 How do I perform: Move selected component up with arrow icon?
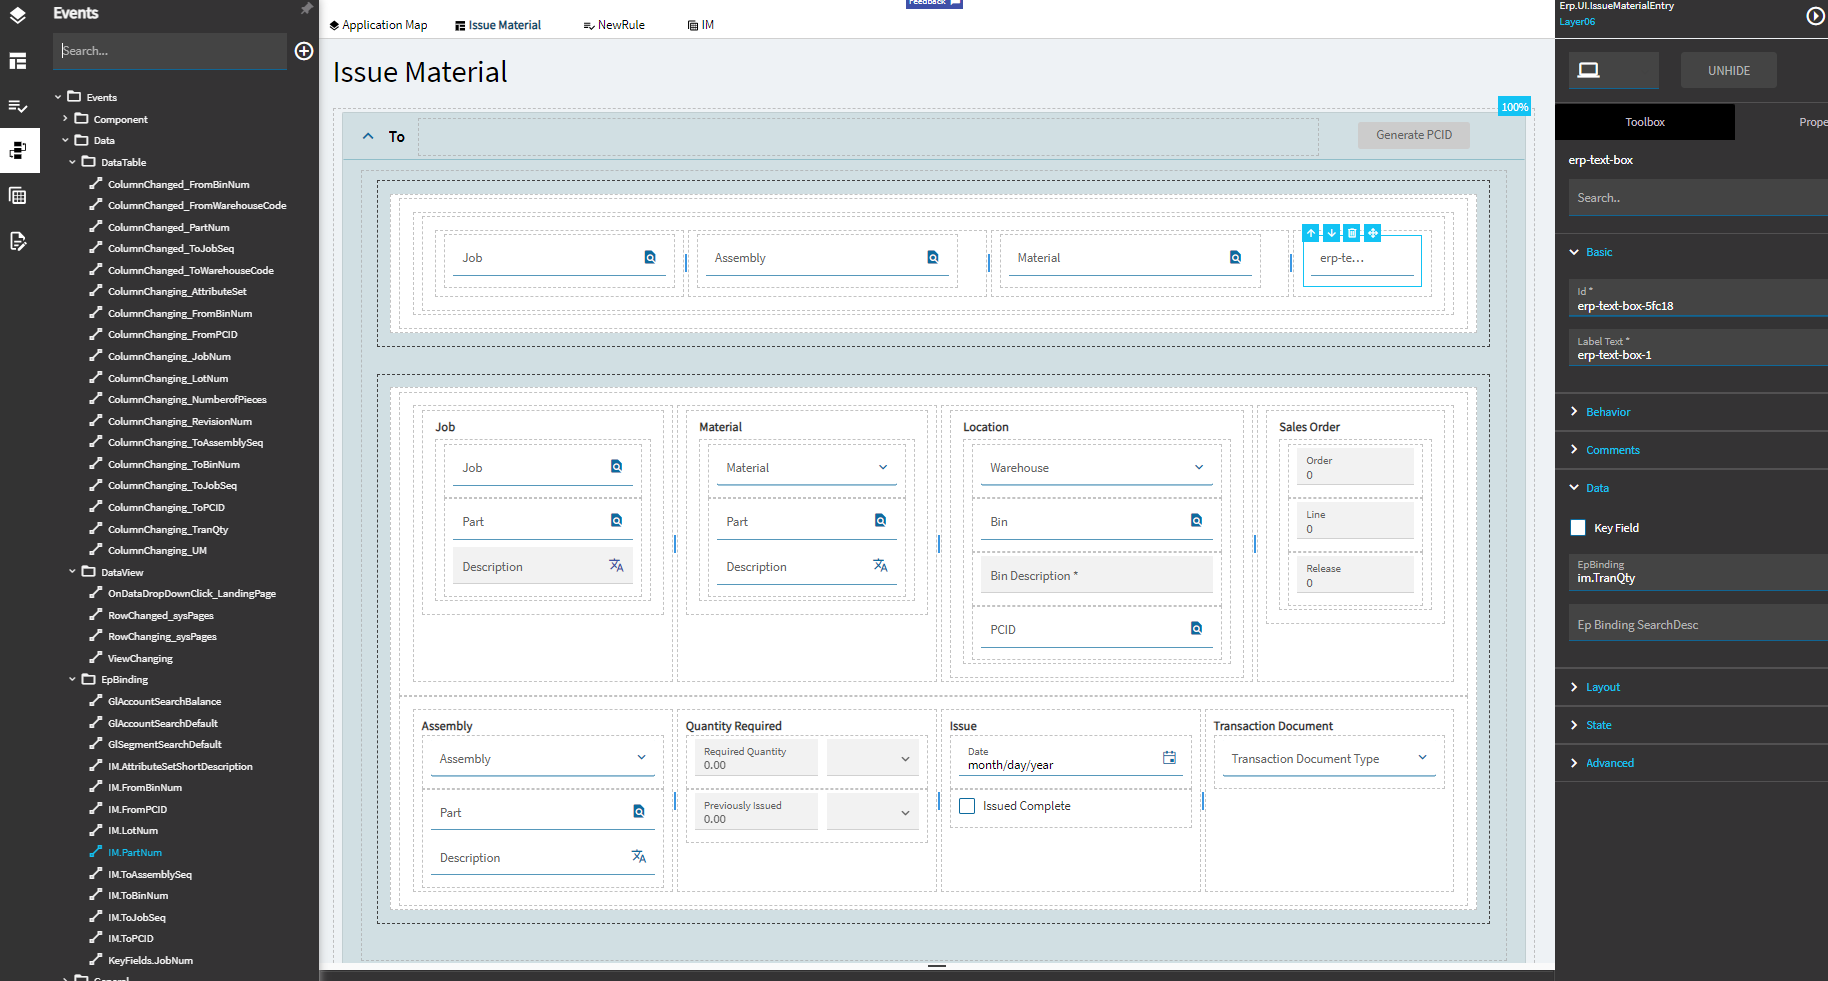tap(1311, 233)
